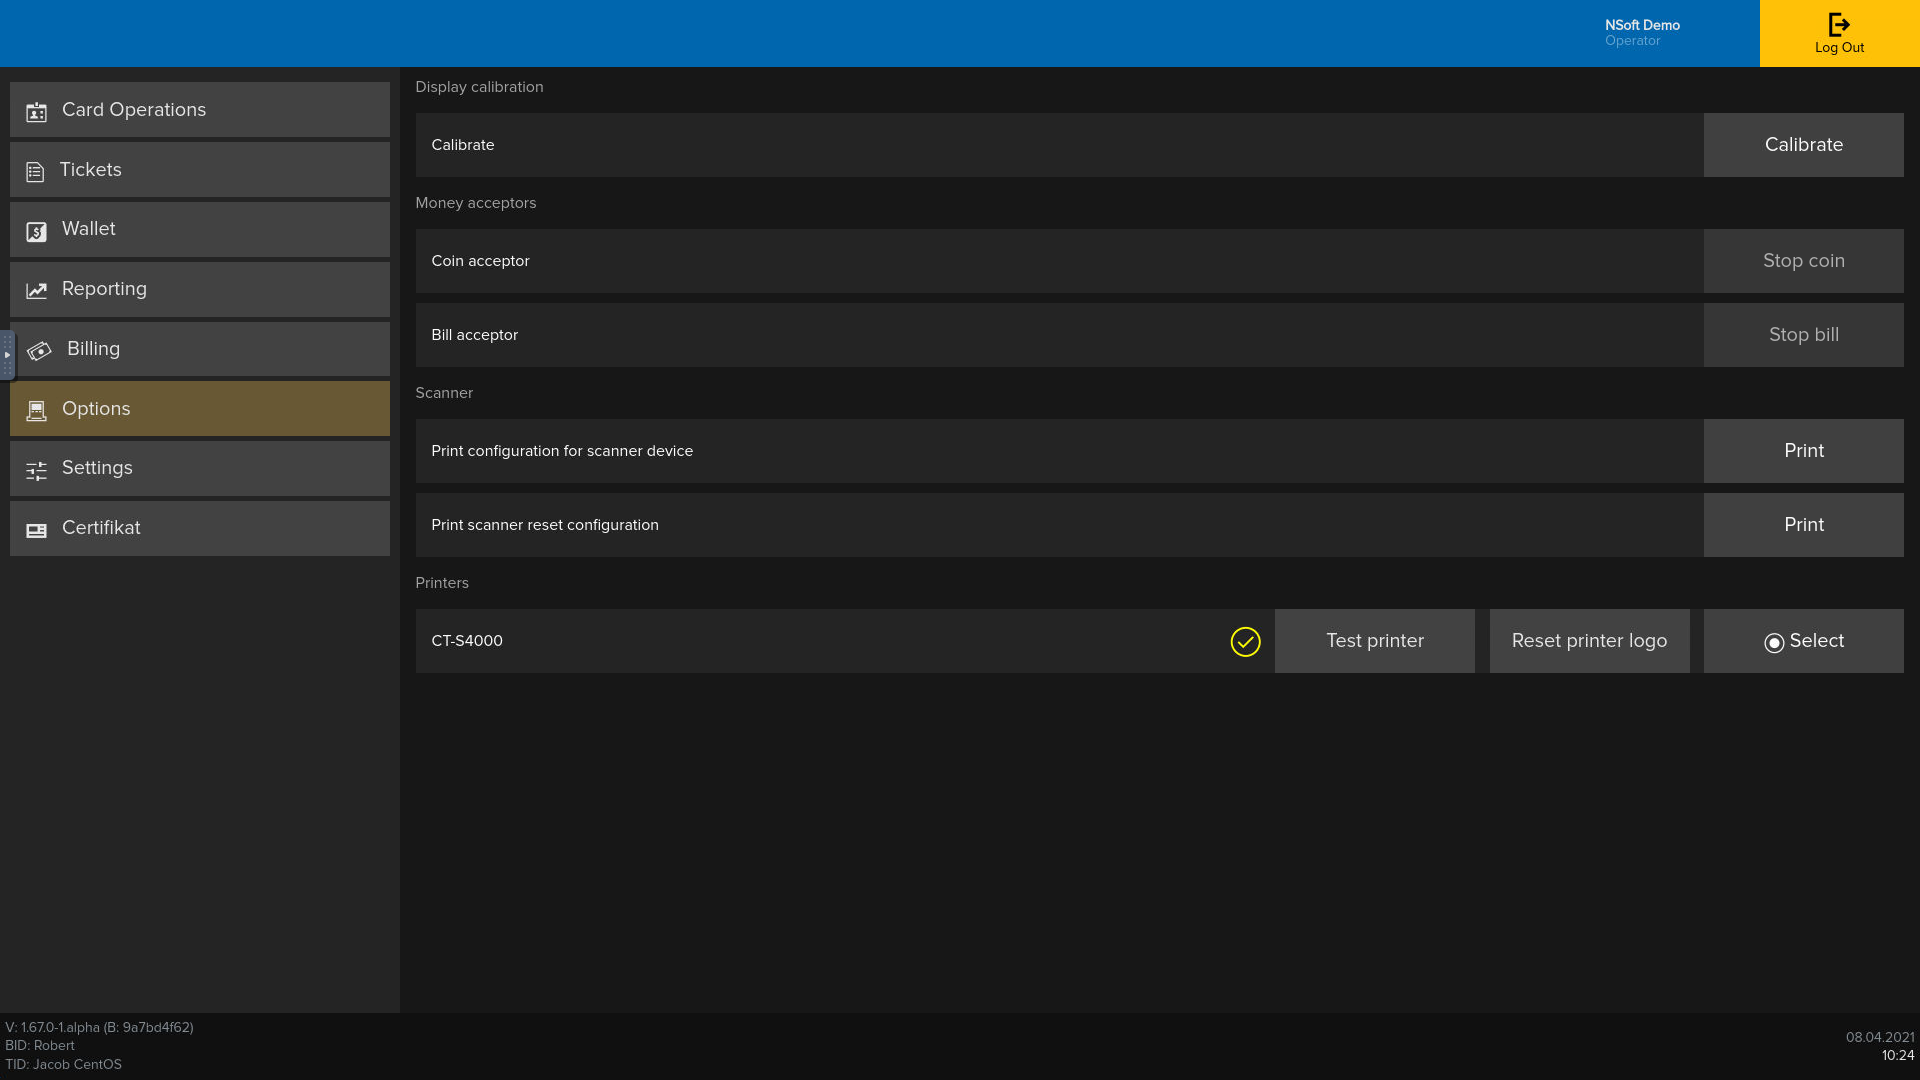Click the Tickets sidebar icon

[x=36, y=171]
